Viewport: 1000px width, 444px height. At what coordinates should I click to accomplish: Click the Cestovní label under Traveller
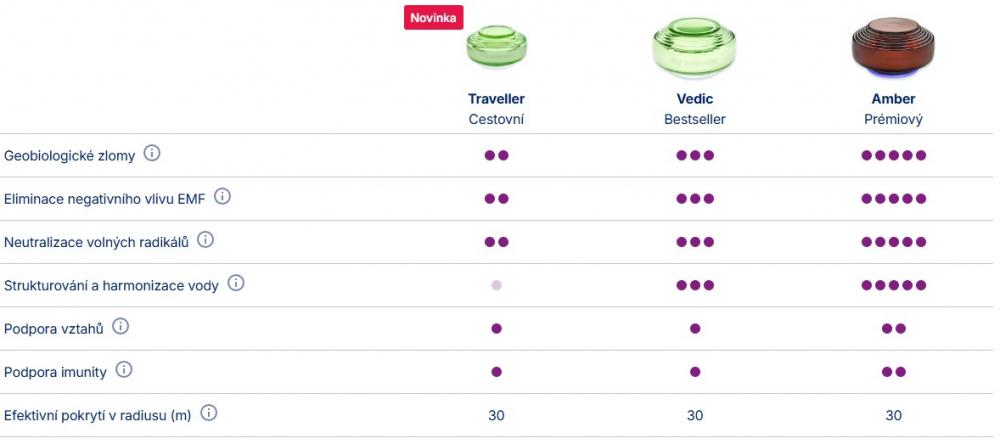click(496, 119)
